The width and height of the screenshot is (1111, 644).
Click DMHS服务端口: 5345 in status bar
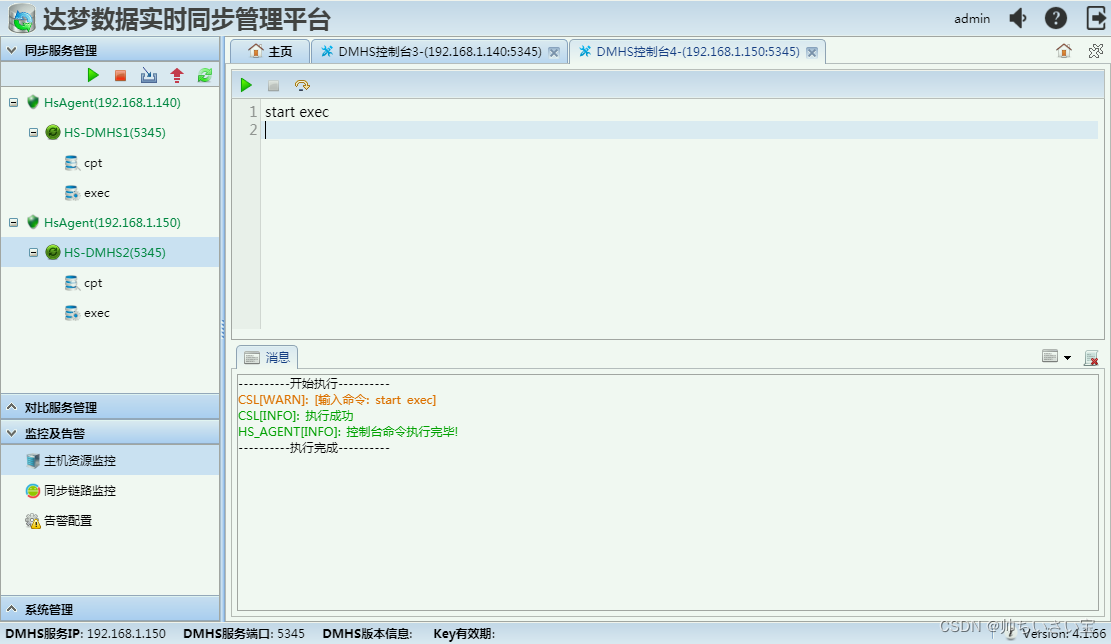(244, 633)
